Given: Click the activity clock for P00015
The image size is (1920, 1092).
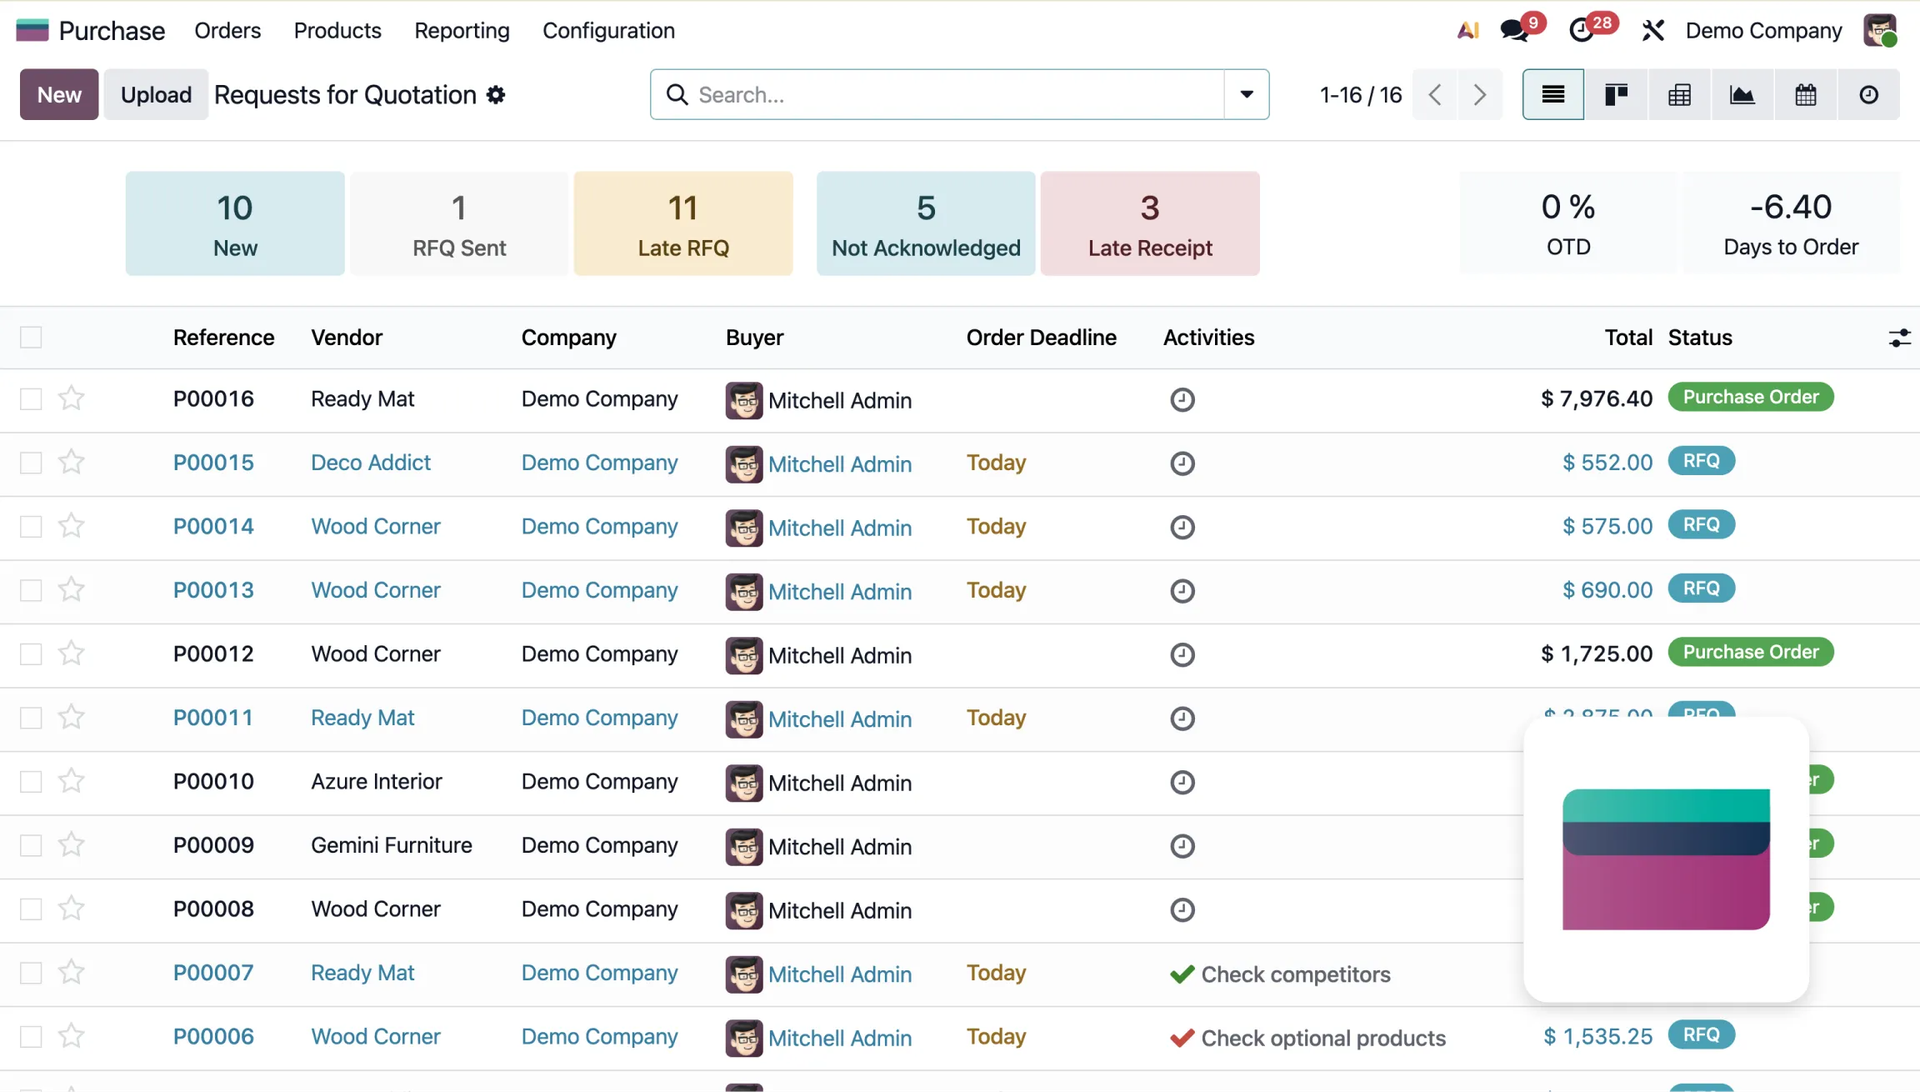Looking at the screenshot, I should pos(1182,464).
